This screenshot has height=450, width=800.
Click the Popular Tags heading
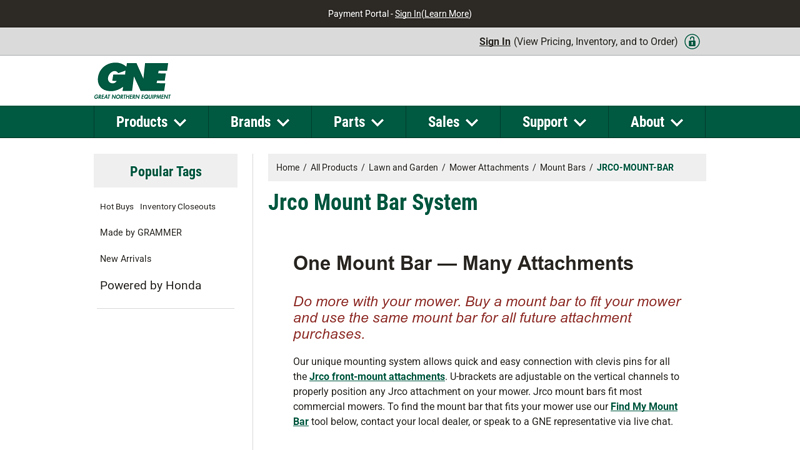pyautogui.click(x=166, y=171)
